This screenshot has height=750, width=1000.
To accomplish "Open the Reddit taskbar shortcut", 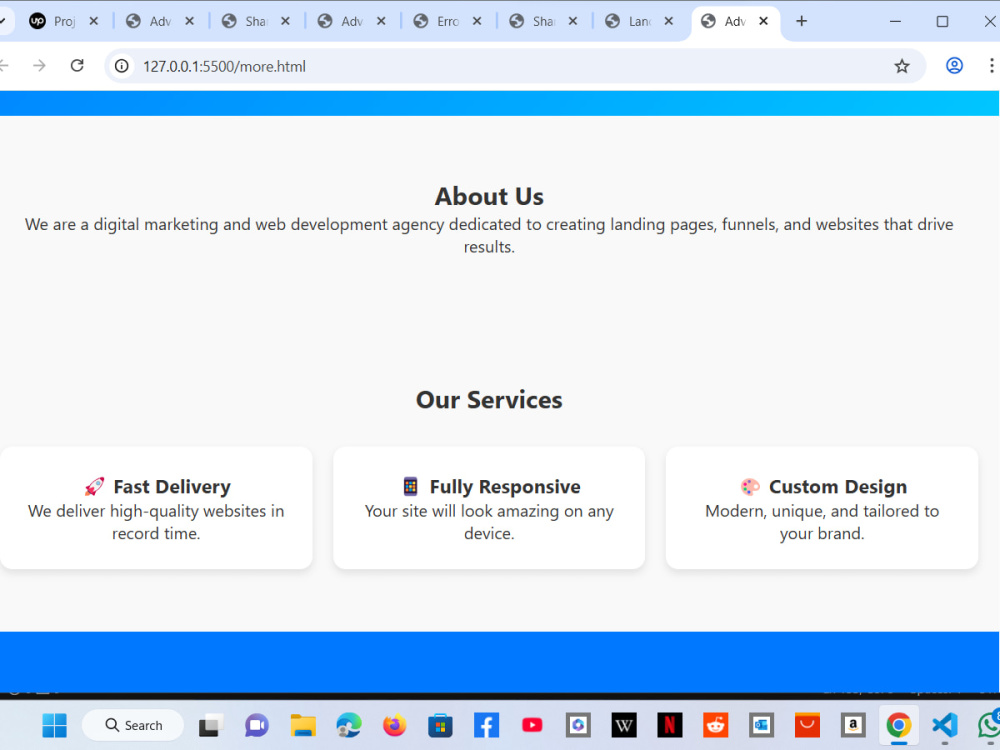I will 716,725.
